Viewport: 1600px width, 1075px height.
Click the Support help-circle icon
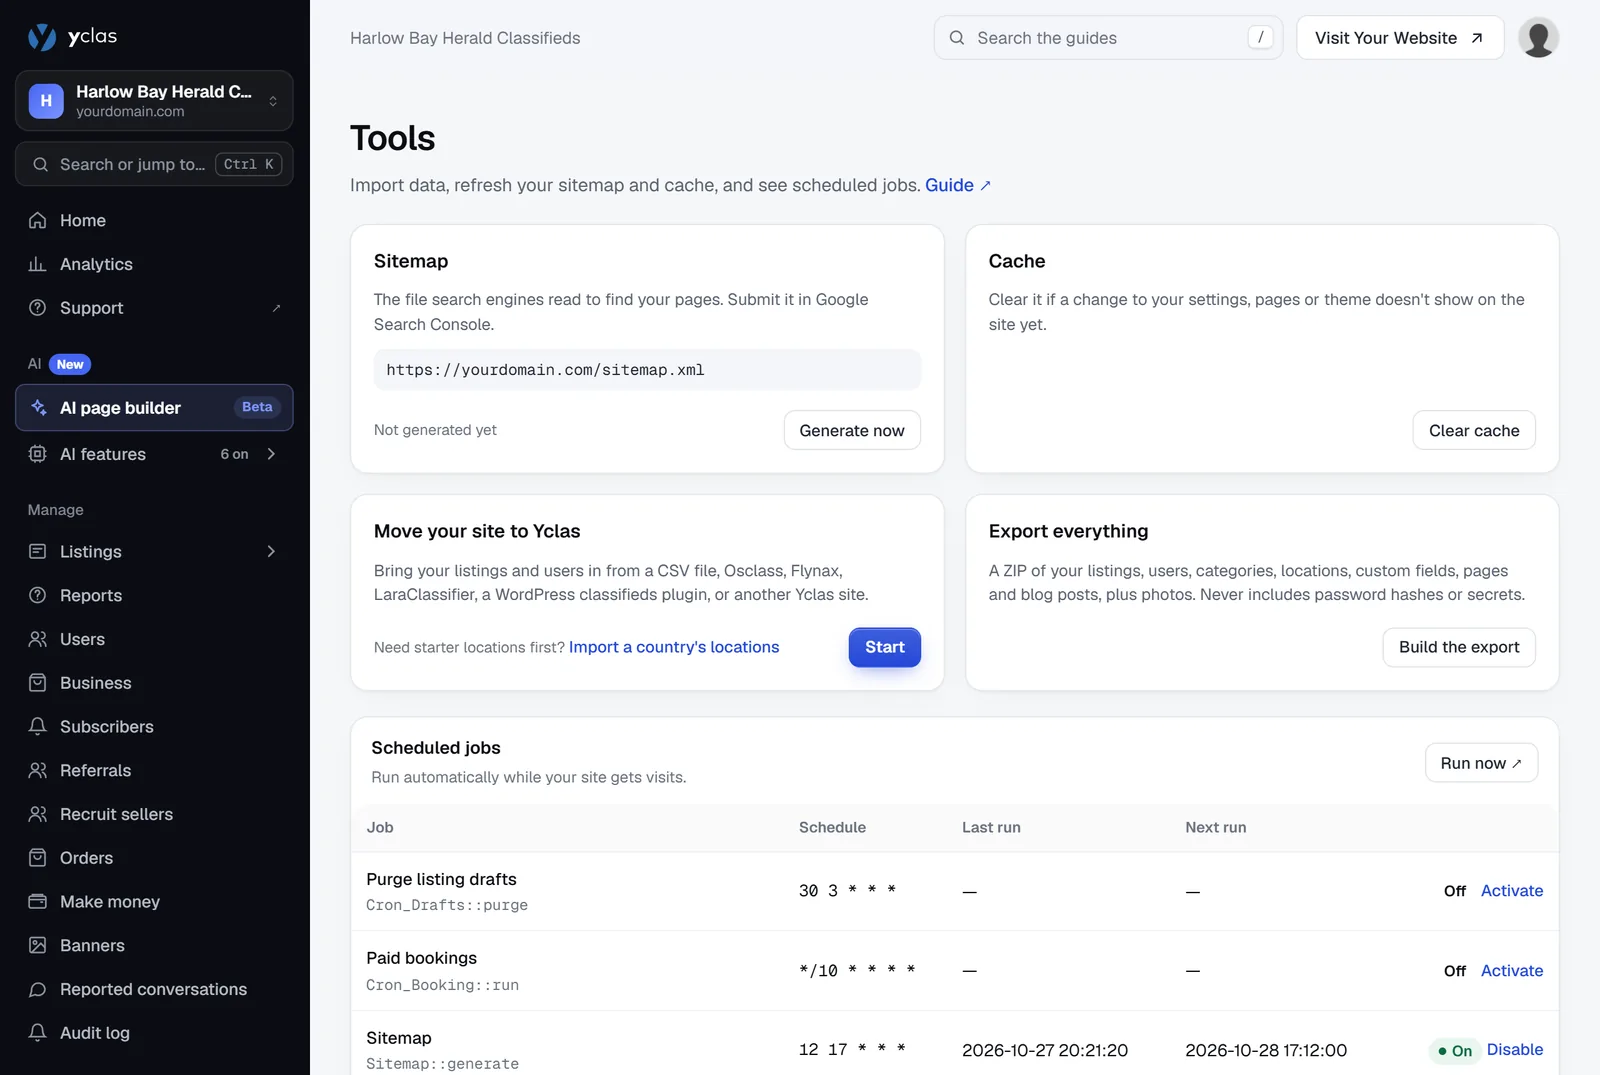(38, 308)
